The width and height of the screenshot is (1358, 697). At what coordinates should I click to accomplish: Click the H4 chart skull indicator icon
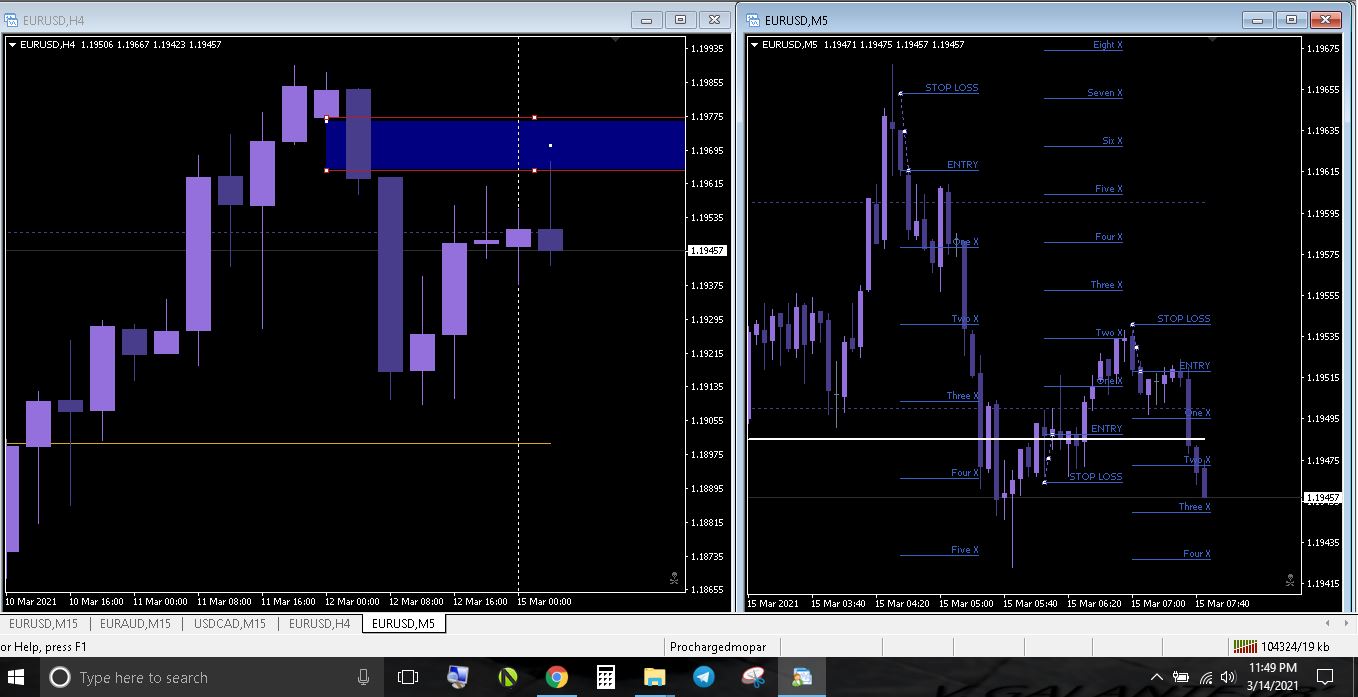[x=674, y=578]
